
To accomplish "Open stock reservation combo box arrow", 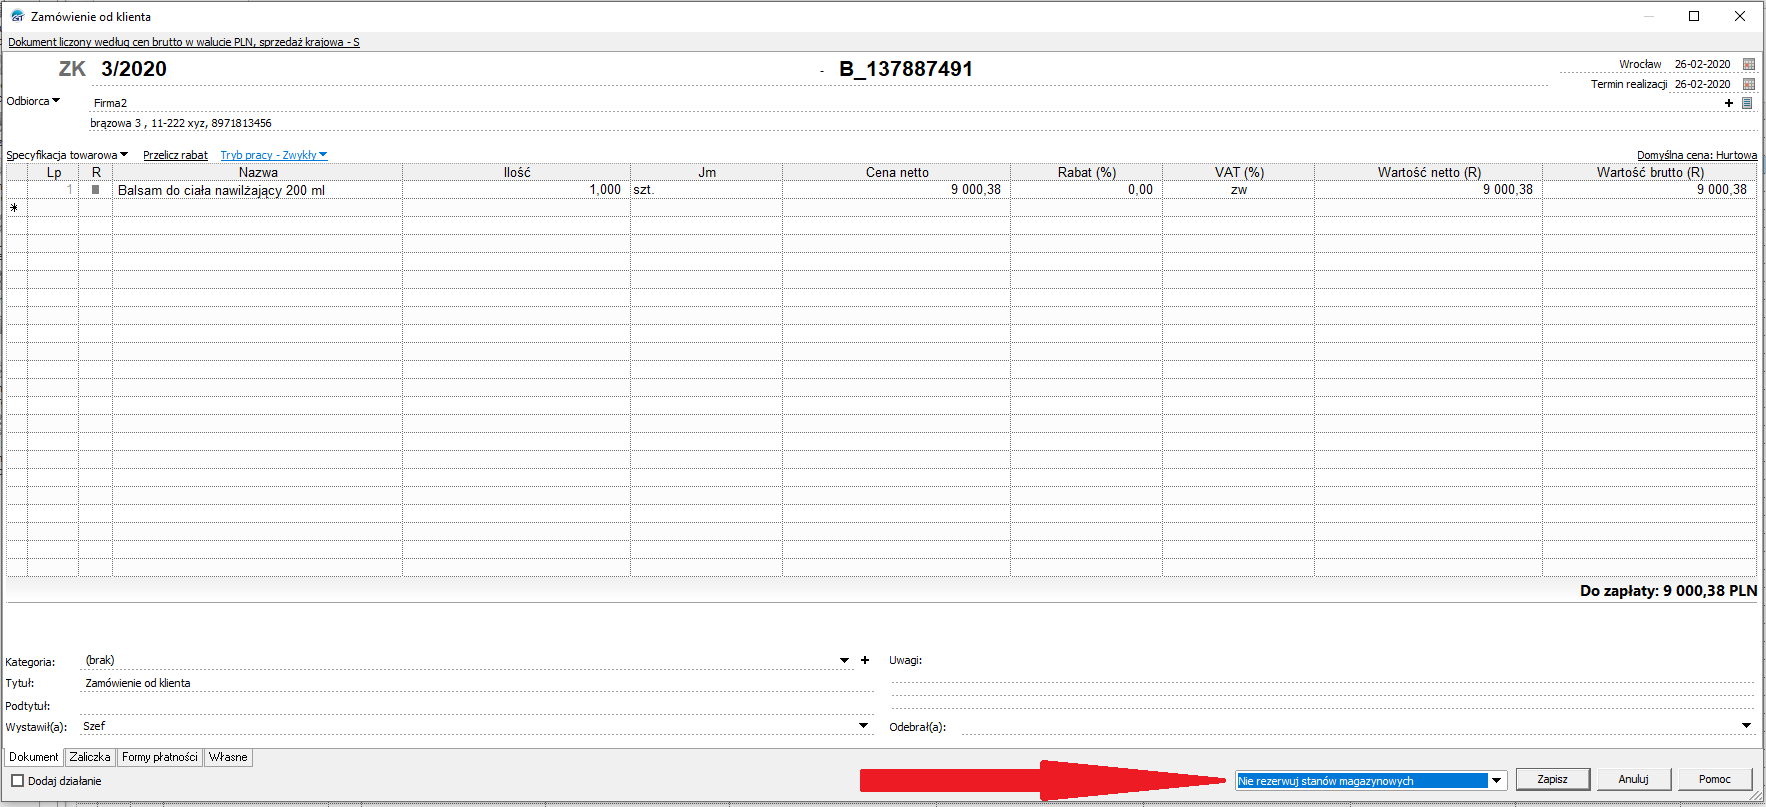I will (x=1497, y=781).
